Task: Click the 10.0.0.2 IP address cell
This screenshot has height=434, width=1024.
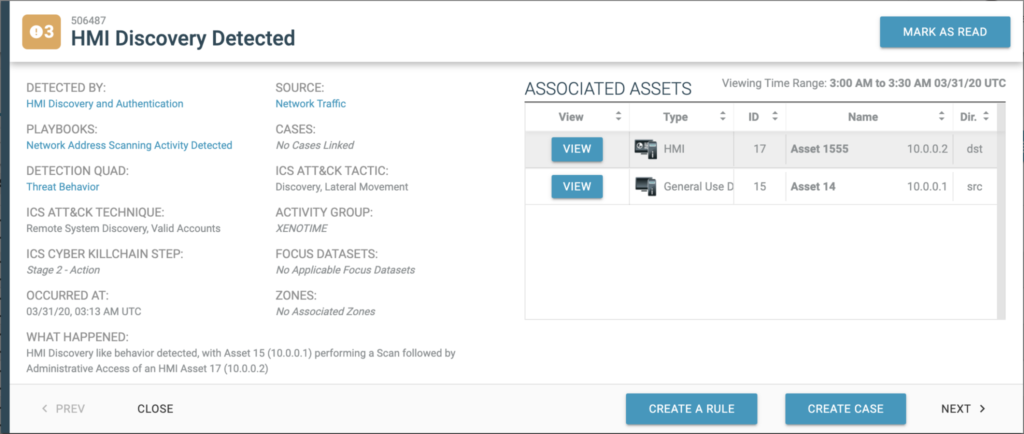Action: click(x=927, y=149)
